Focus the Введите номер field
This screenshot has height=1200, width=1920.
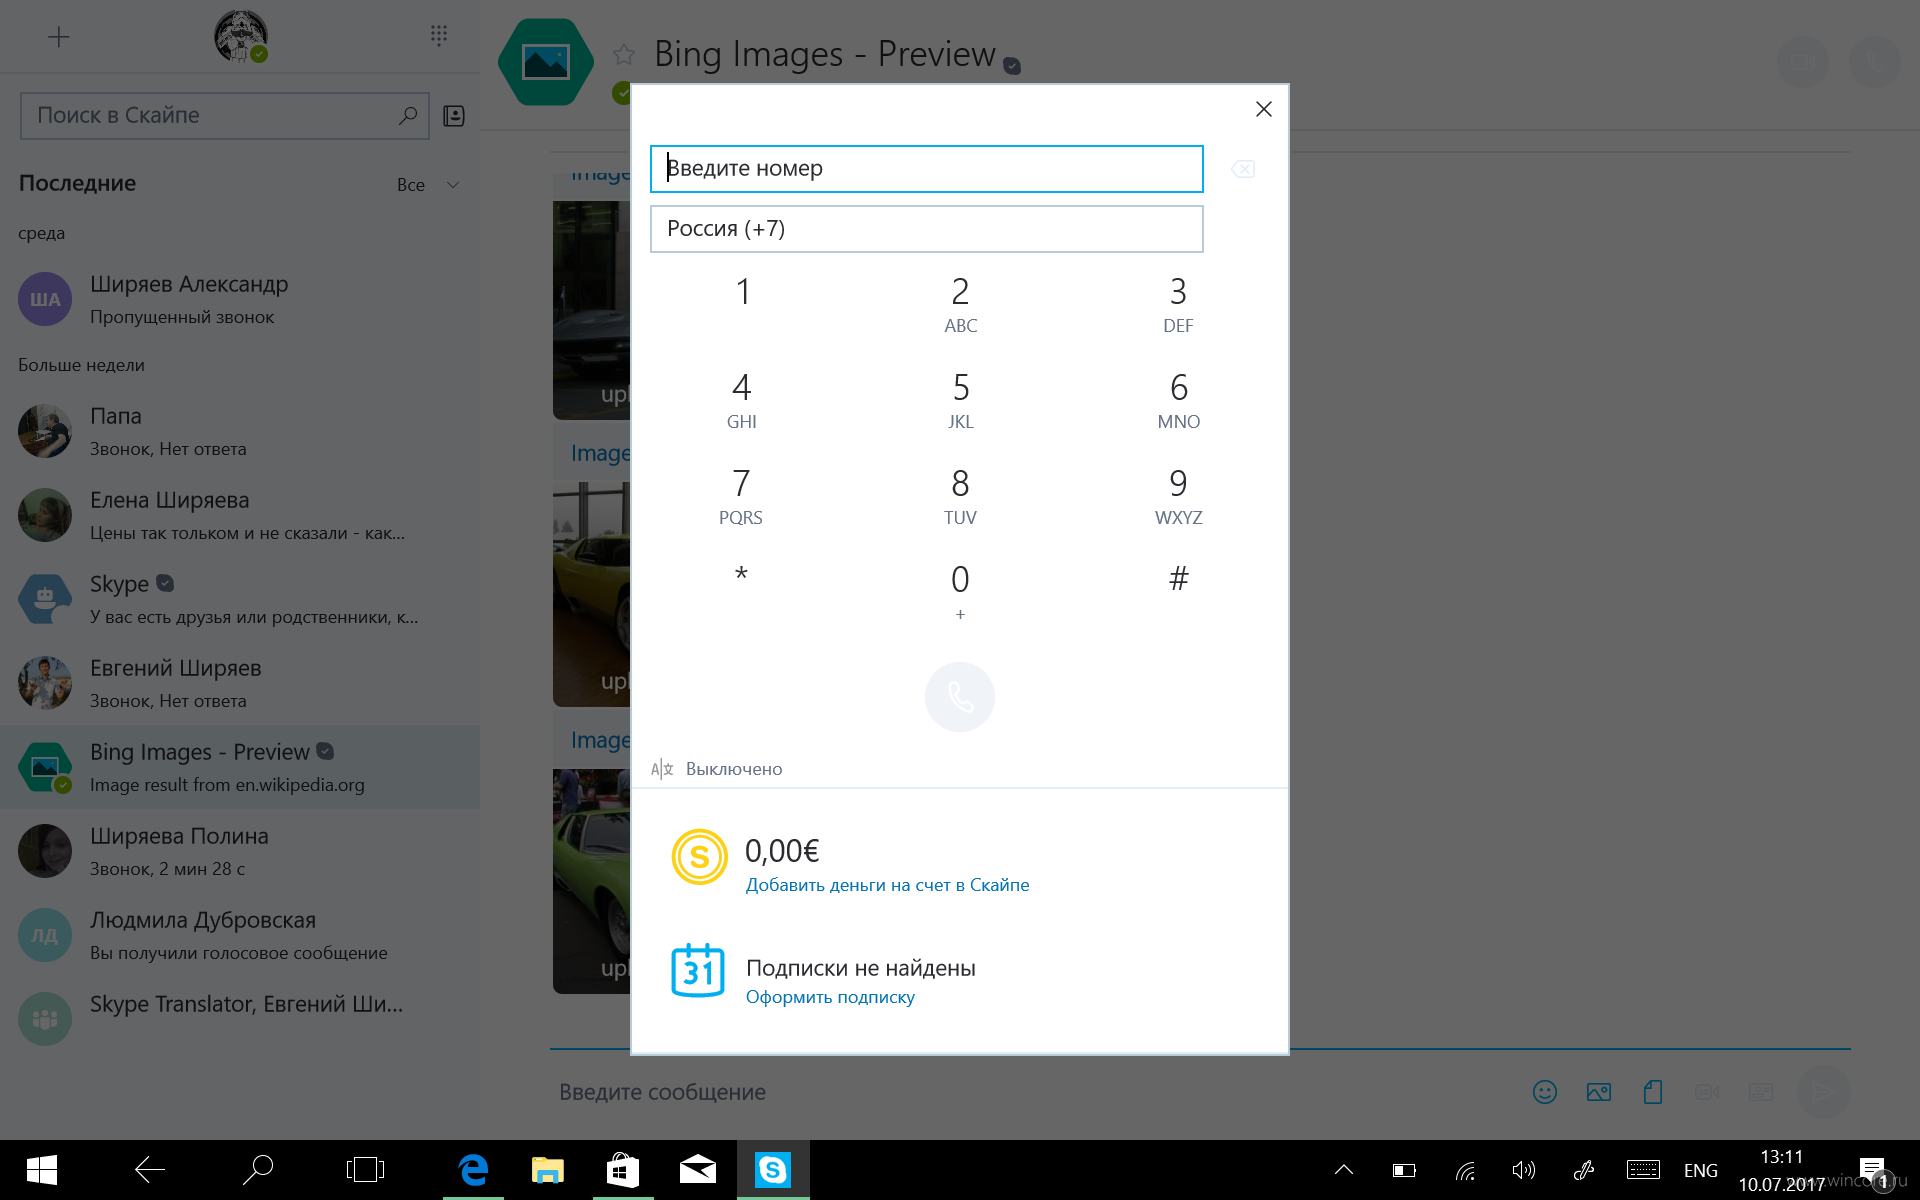click(926, 169)
